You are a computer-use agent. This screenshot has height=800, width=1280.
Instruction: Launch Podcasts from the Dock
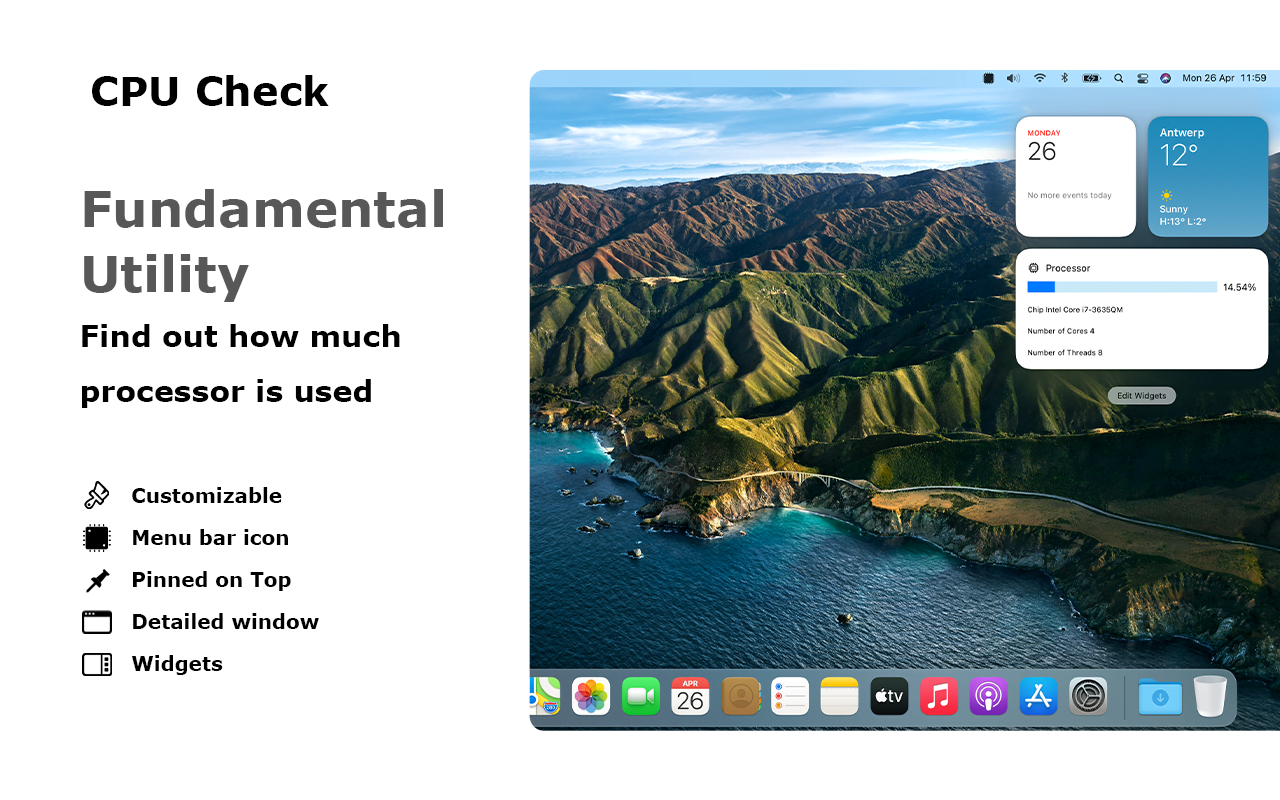(988, 696)
